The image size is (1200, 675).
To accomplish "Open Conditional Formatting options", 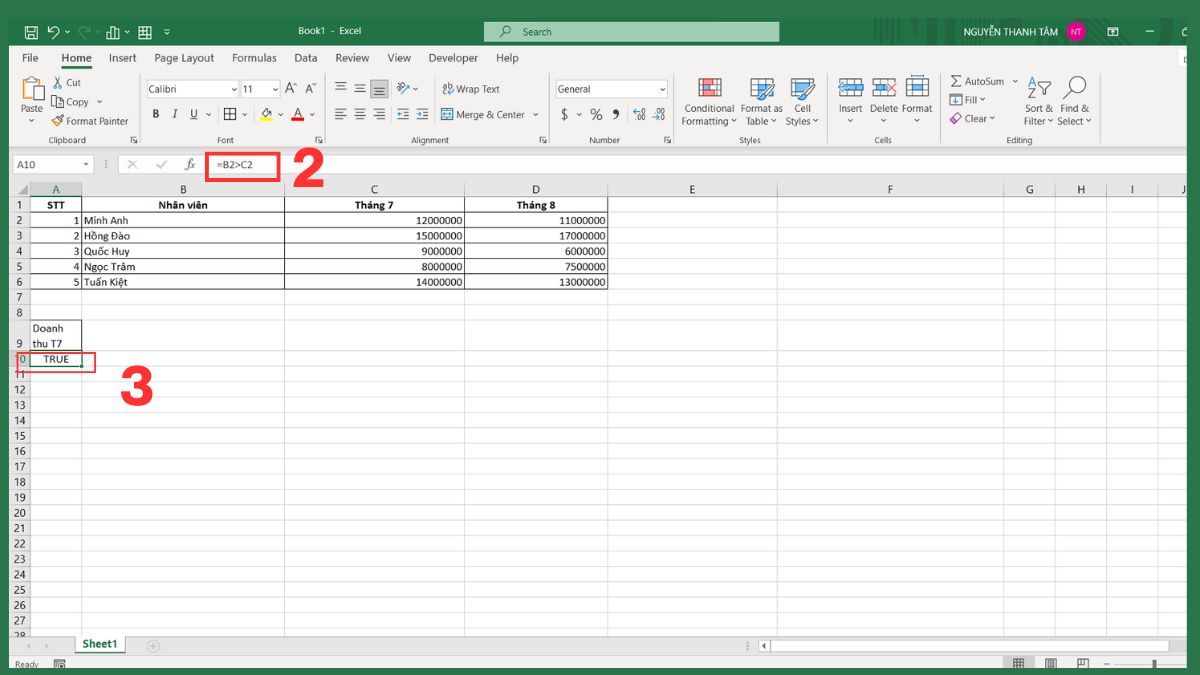I will click(708, 101).
